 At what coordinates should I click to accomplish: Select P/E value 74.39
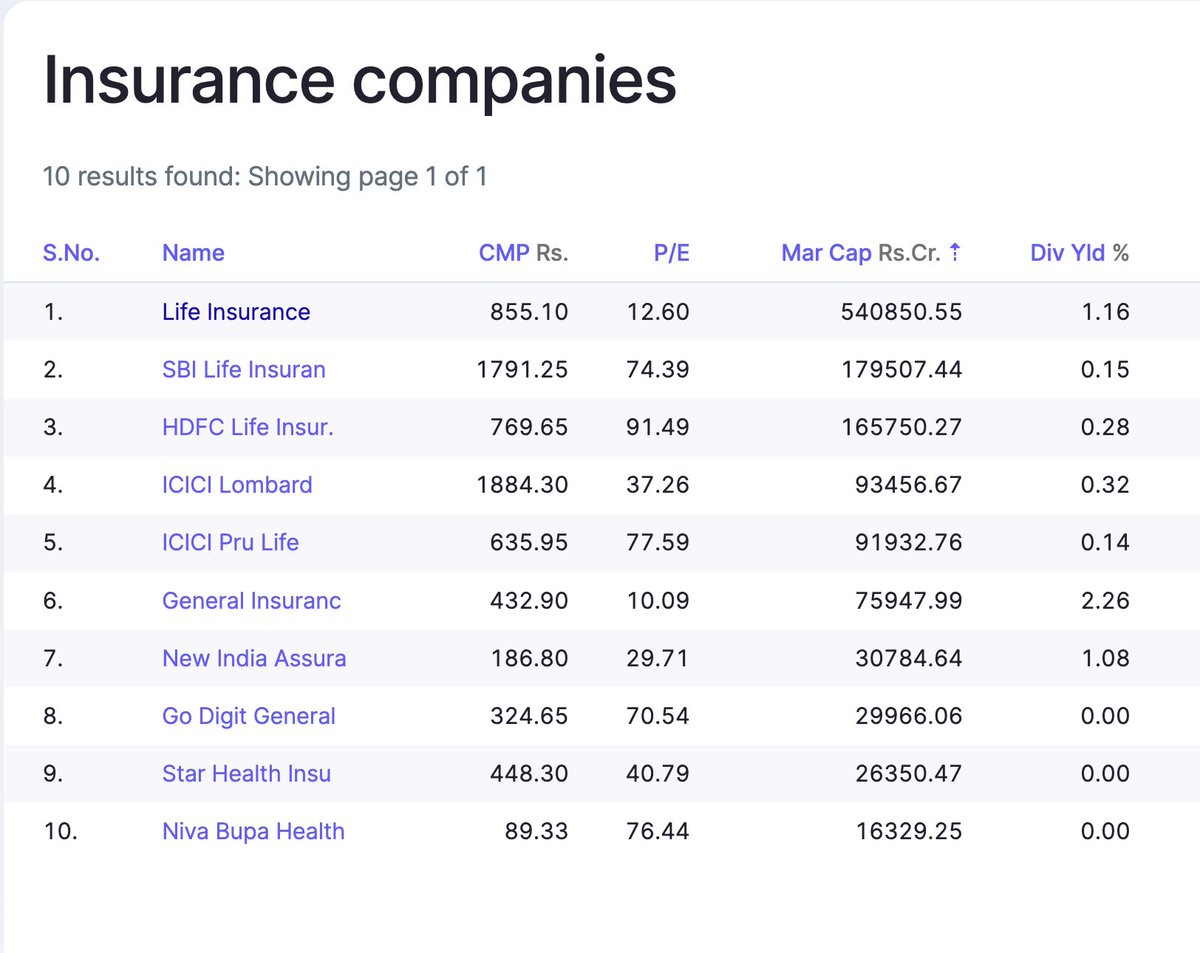pyautogui.click(x=658, y=370)
